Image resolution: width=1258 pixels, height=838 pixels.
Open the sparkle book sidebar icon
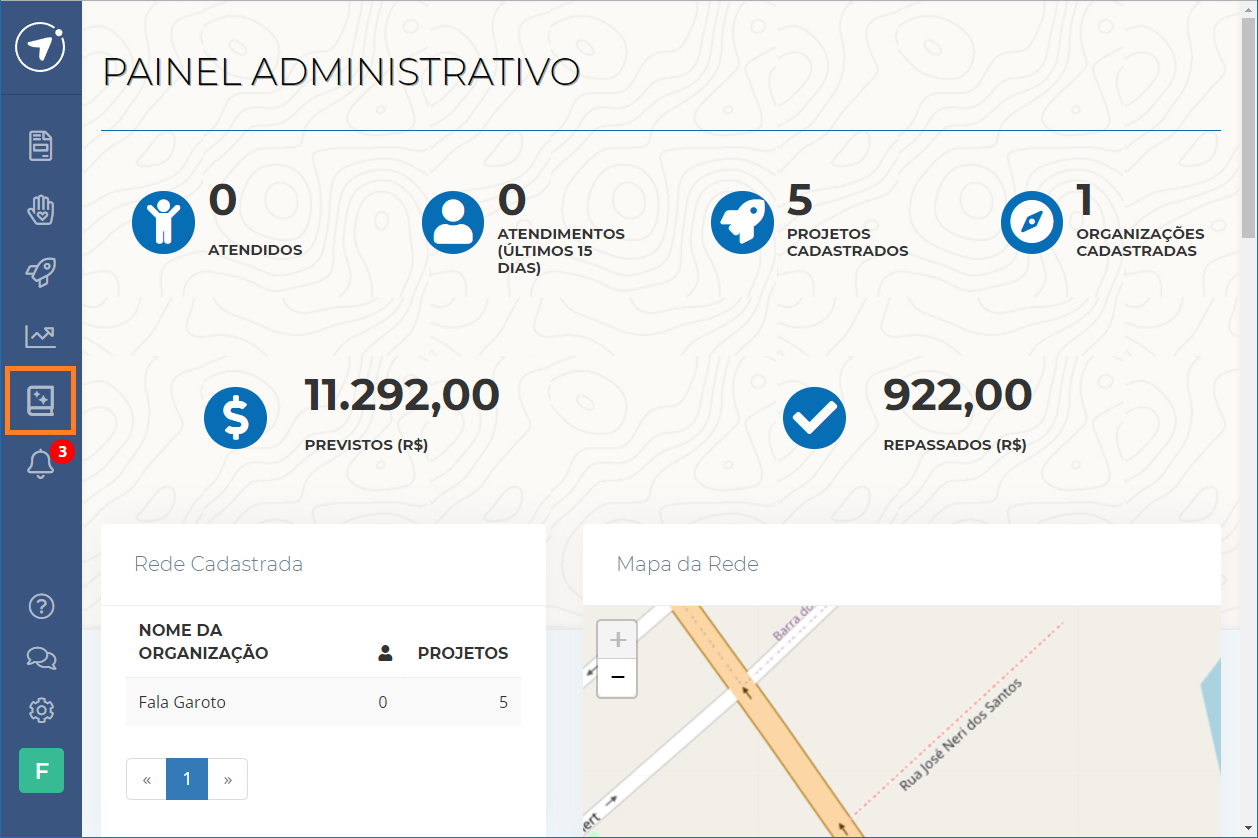41,400
